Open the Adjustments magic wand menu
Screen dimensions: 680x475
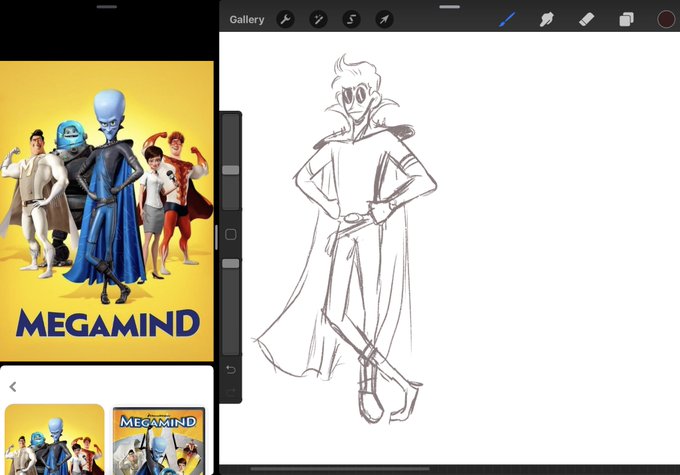coord(318,20)
